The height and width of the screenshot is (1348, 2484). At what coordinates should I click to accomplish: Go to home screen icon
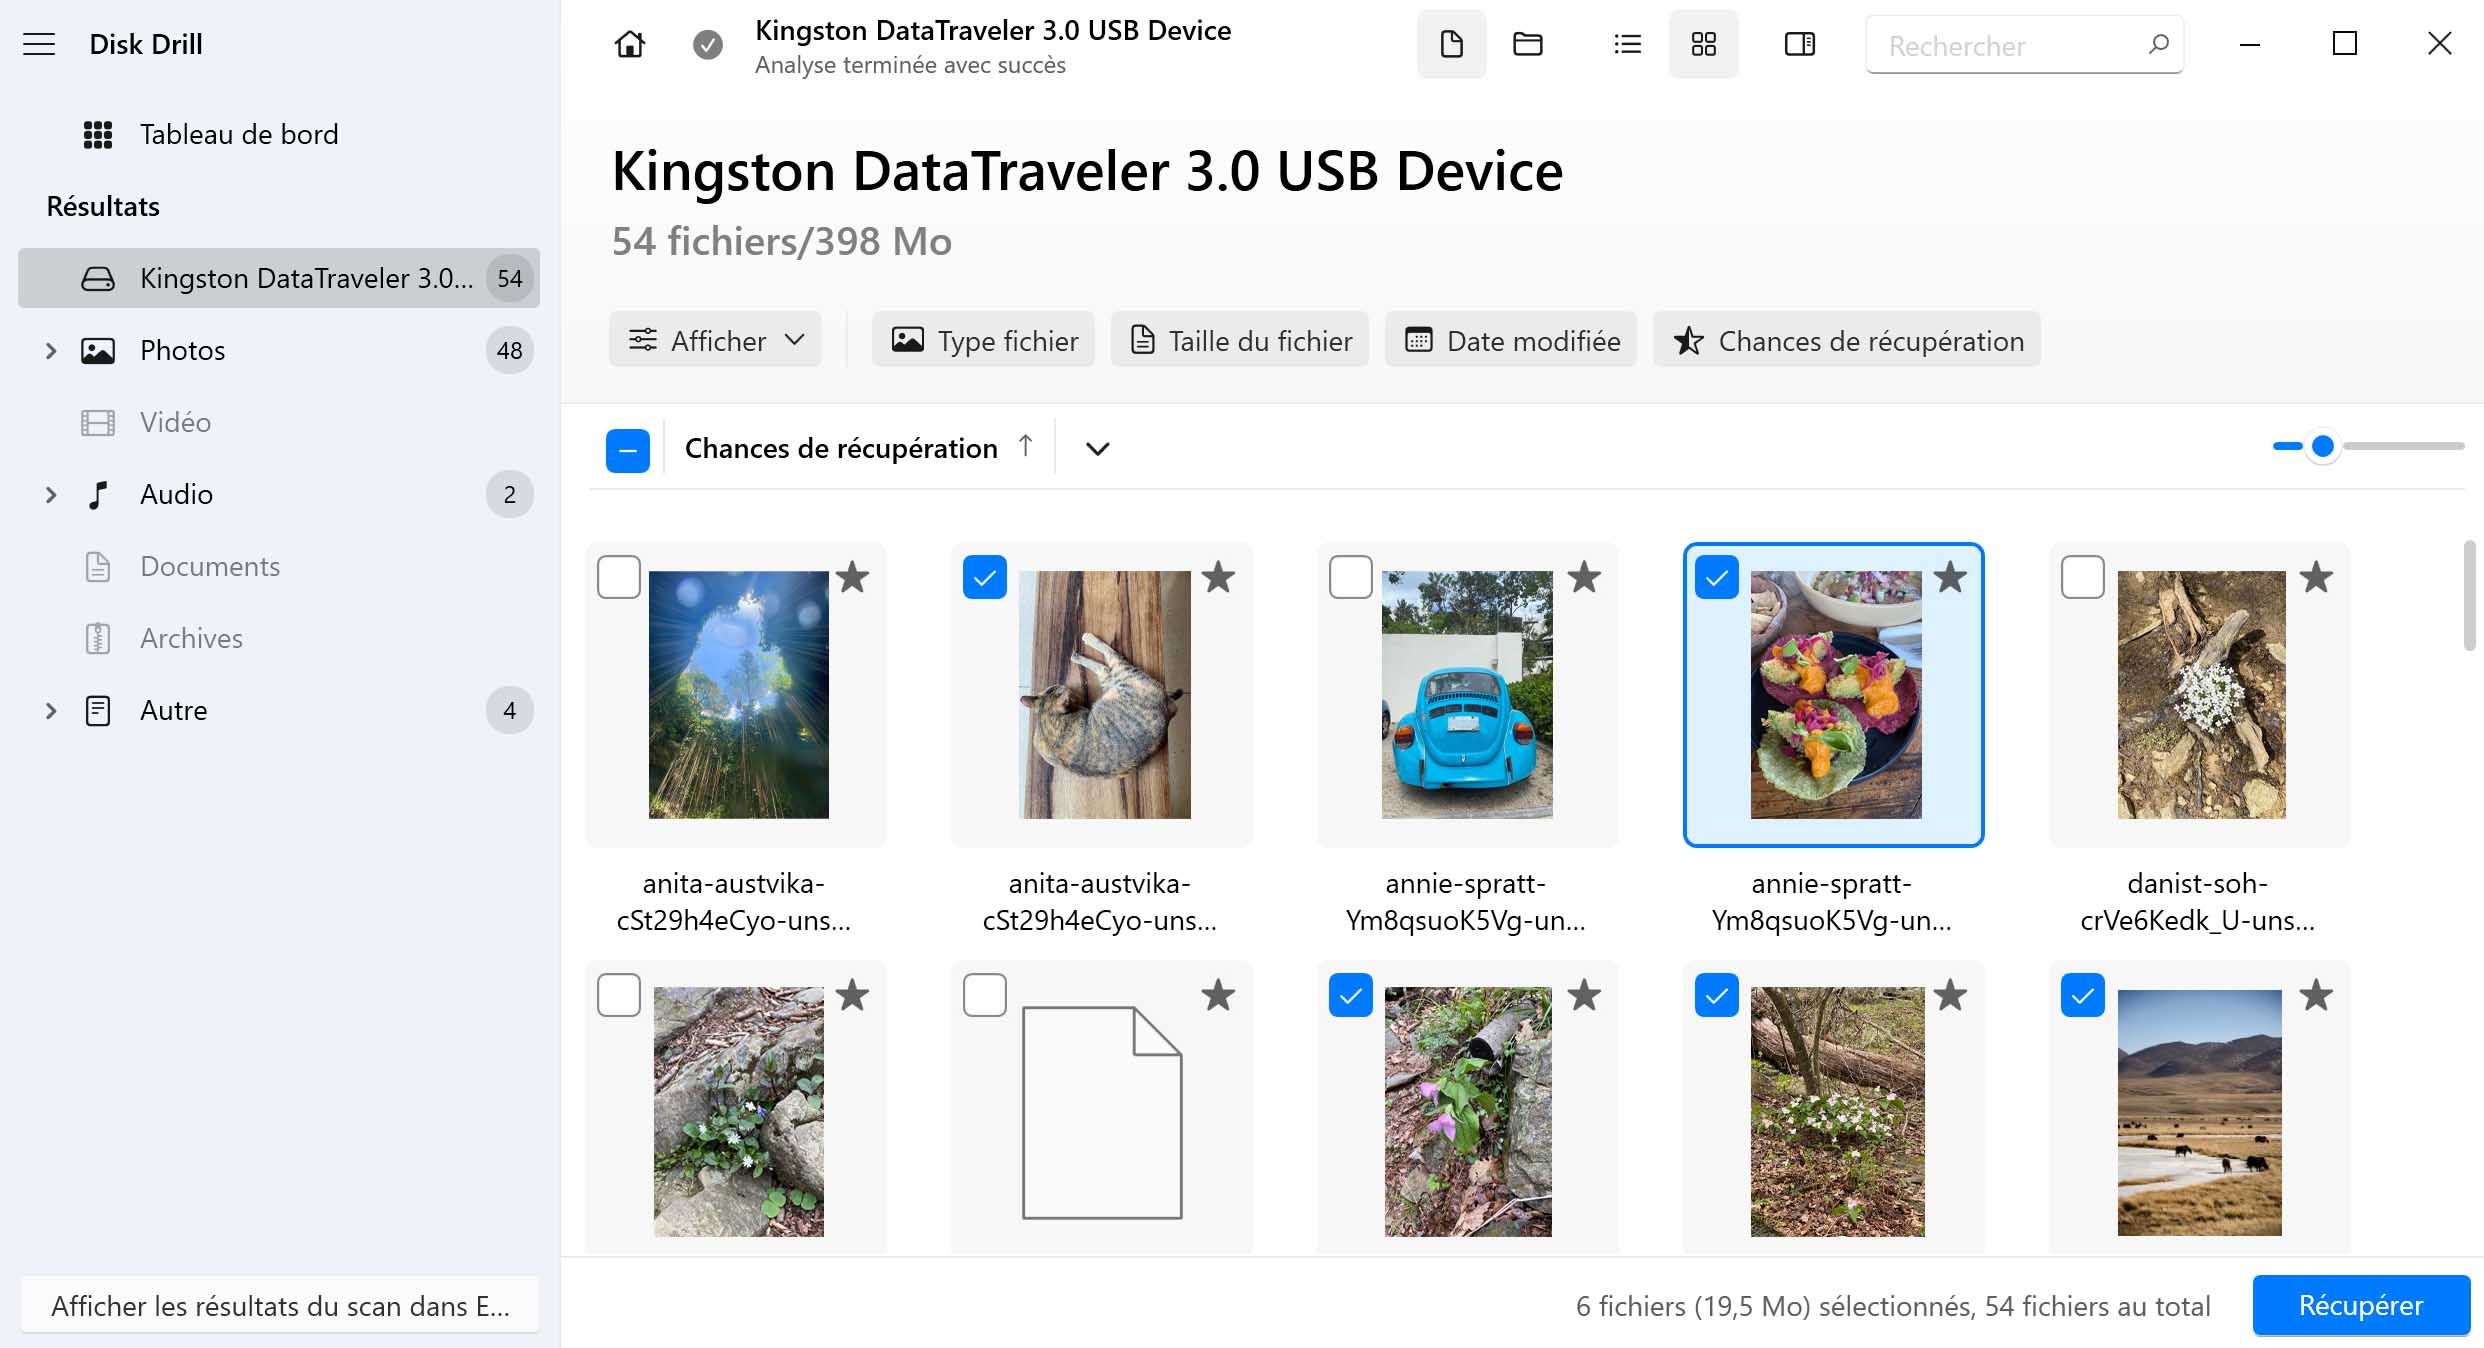click(x=630, y=44)
